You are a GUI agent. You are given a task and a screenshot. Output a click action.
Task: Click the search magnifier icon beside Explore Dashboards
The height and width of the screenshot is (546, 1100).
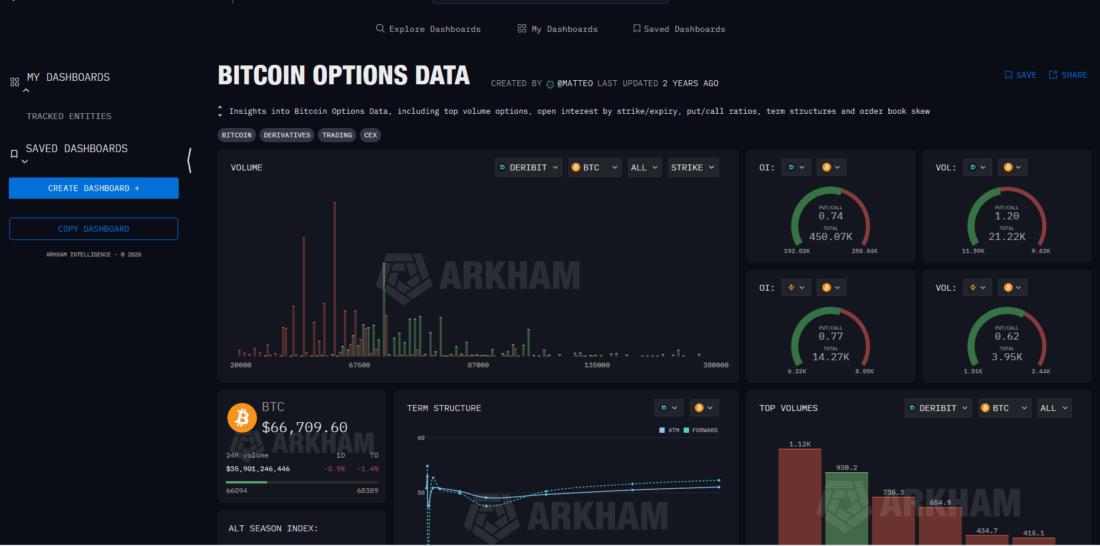click(380, 29)
